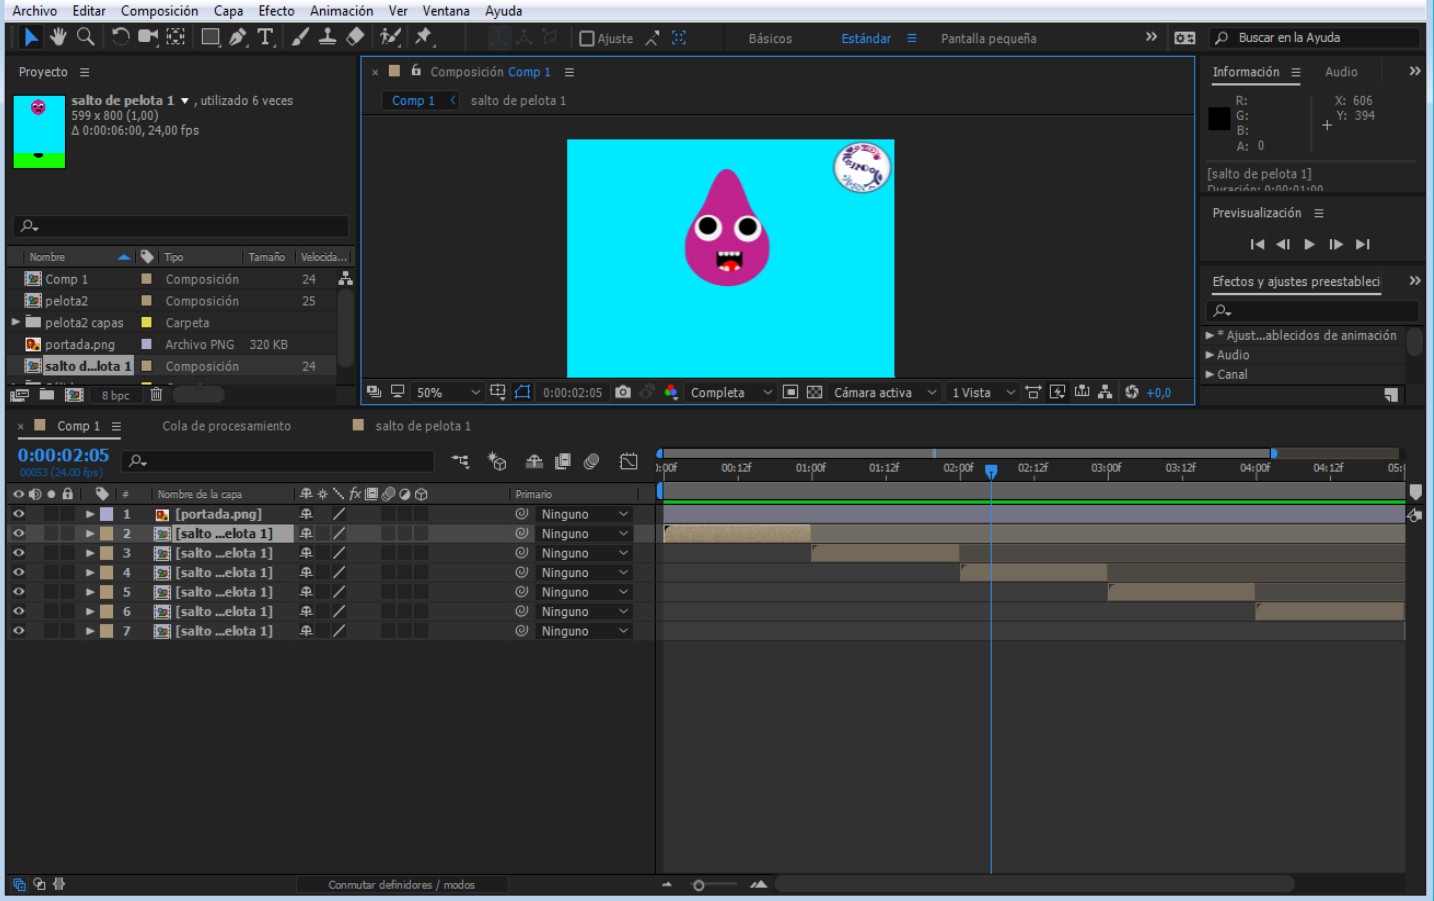This screenshot has width=1434, height=901.
Task: Toggle the composition viewer lock icon
Action: coord(416,71)
